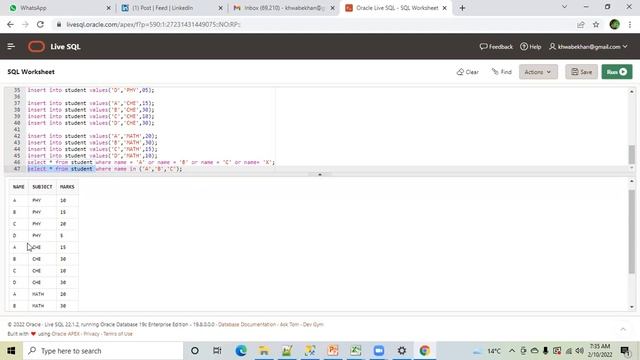Go forward in browser history
Viewport: 640px width, 360px height.
[25, 24]
